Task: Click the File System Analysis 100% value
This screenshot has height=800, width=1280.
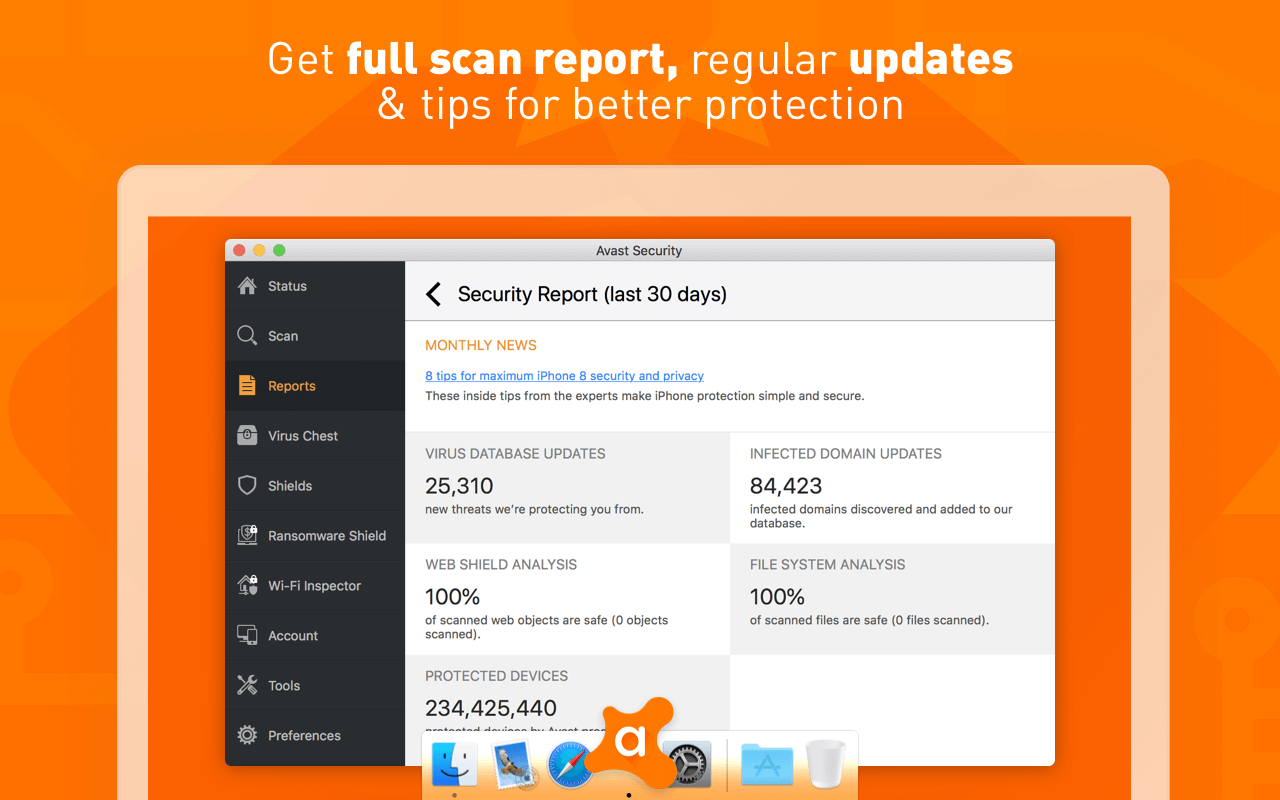Action: 777,597
